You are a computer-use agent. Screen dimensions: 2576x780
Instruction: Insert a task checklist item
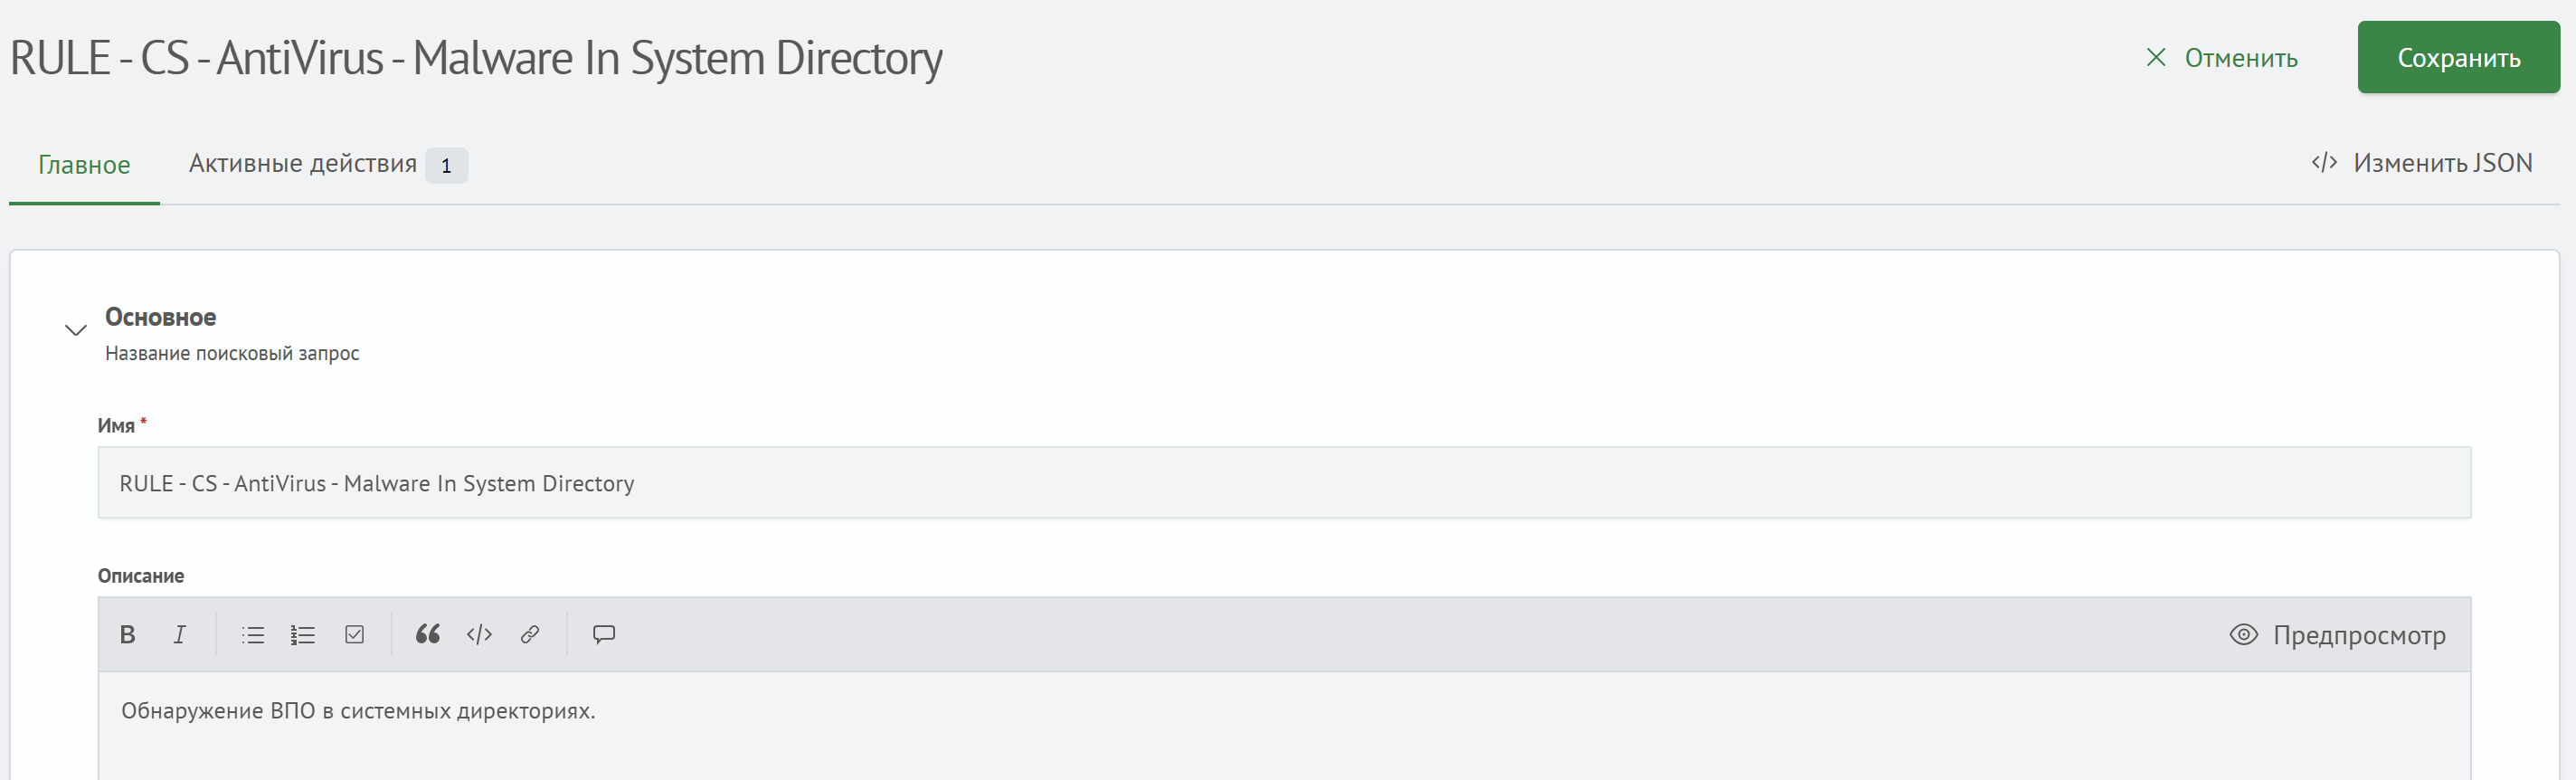click(x=355, y=635)
